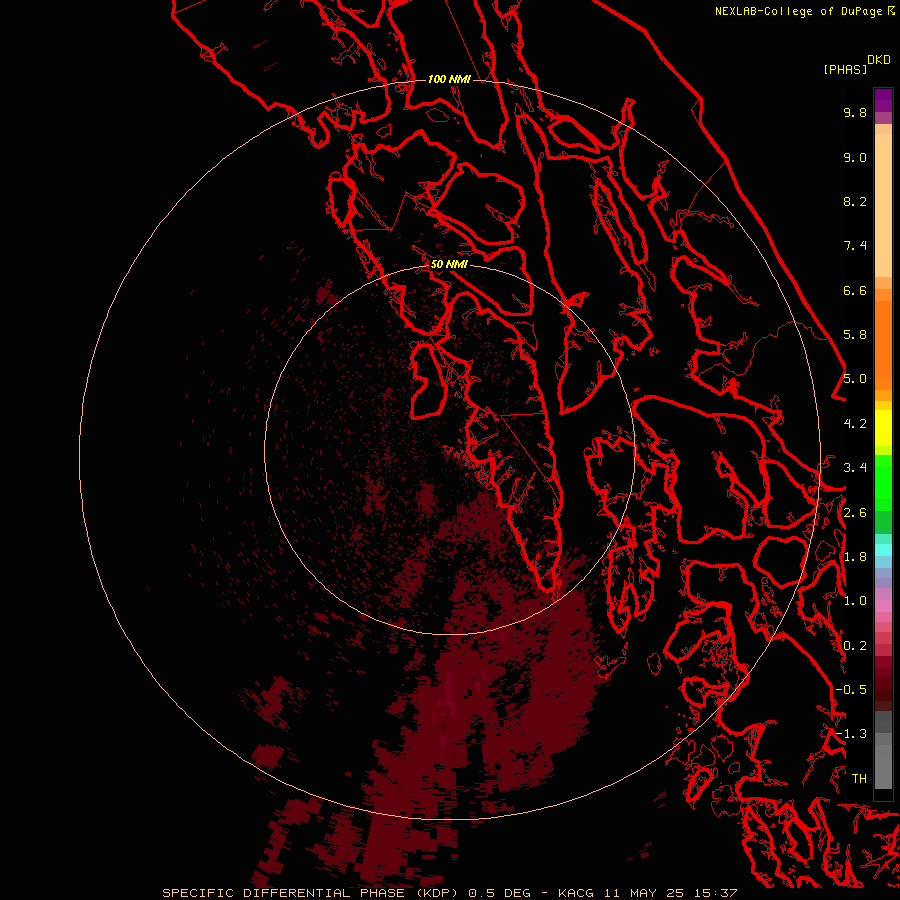
Task: Click the 8.2 legend value
Action: [x=855, y=201]
